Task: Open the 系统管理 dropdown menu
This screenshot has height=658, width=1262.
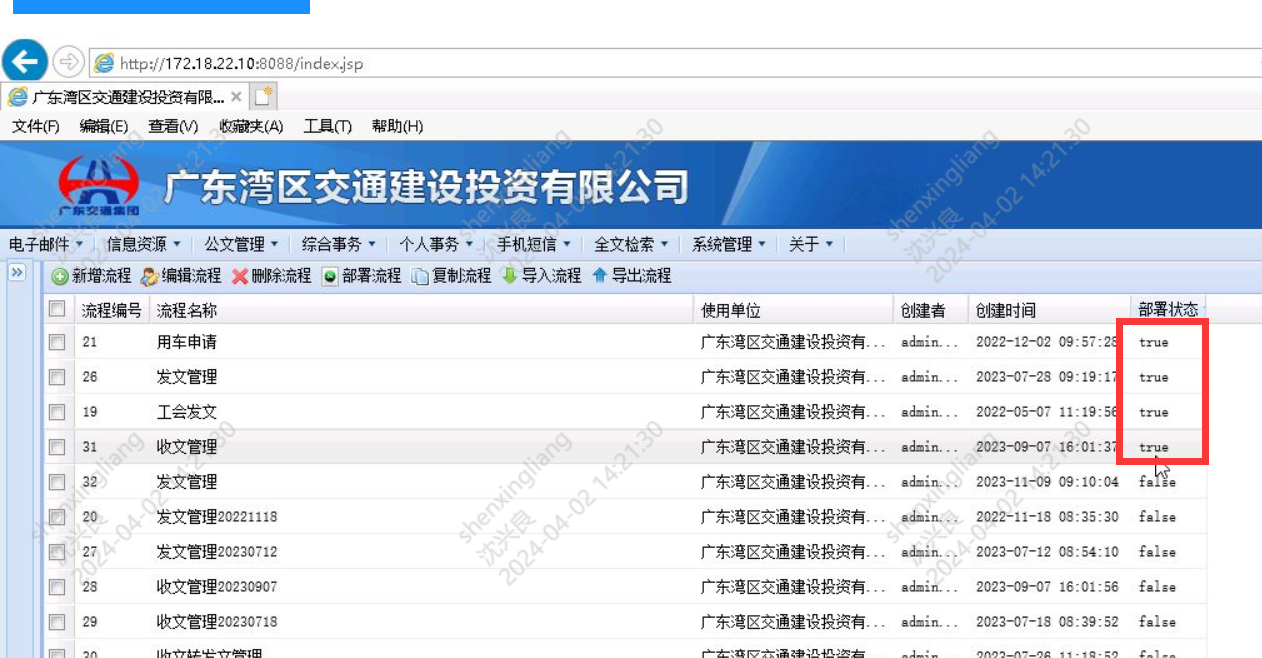Action: 729,244
